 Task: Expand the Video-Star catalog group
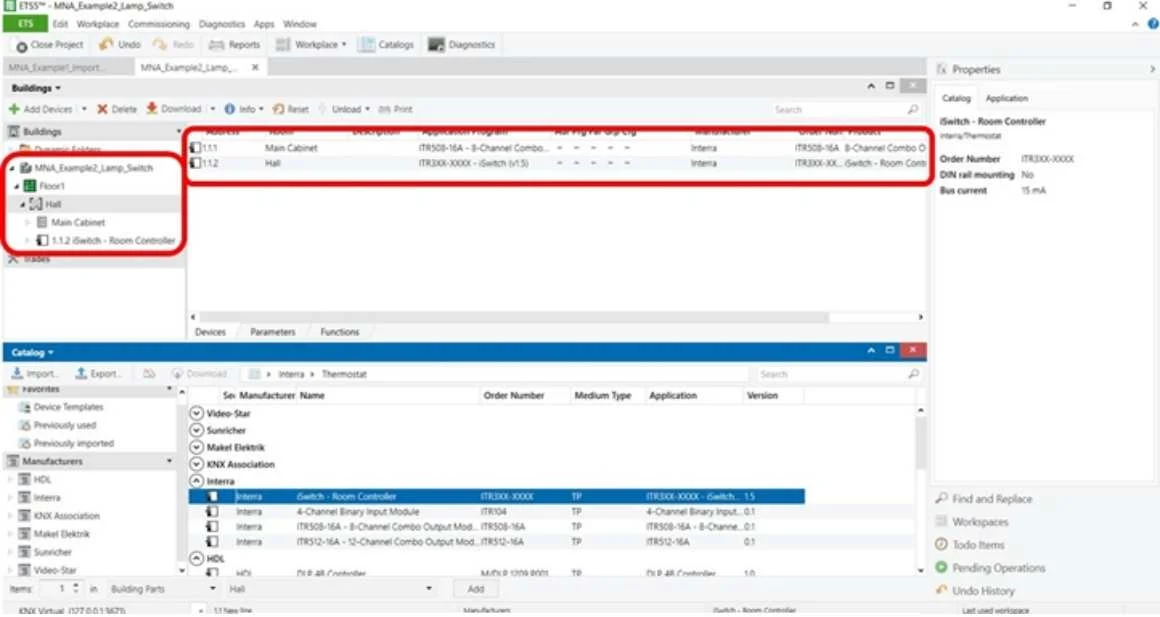coord(196,414)
